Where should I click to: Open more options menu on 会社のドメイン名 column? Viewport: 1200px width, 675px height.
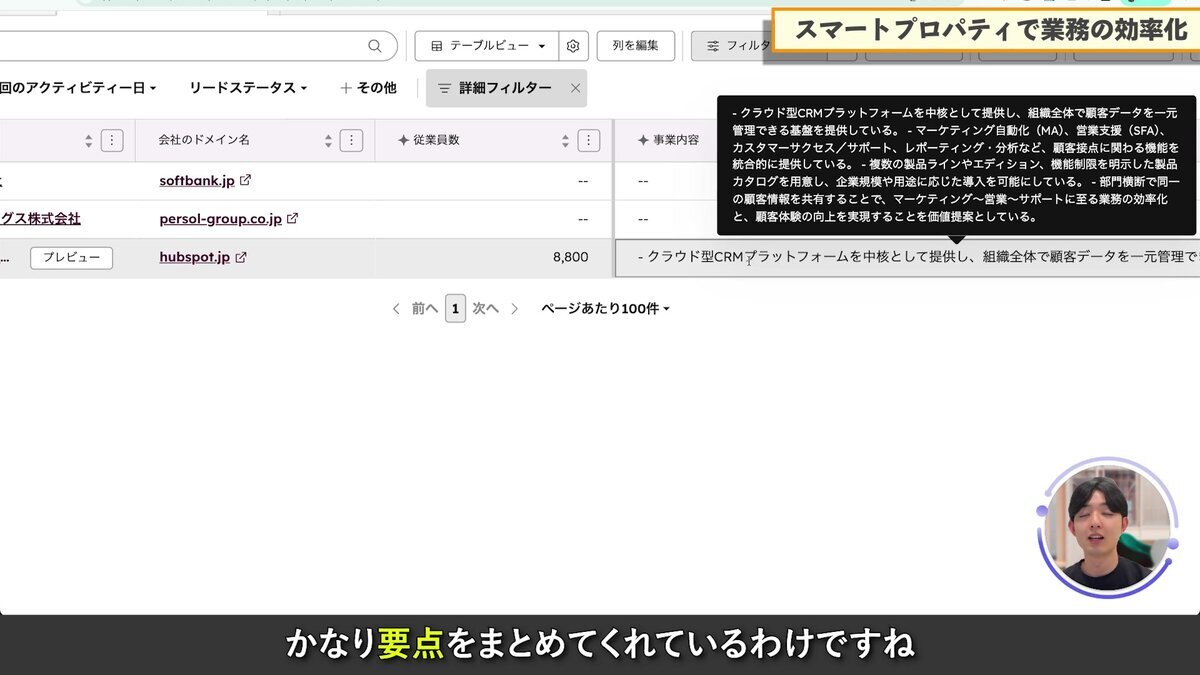352,140
